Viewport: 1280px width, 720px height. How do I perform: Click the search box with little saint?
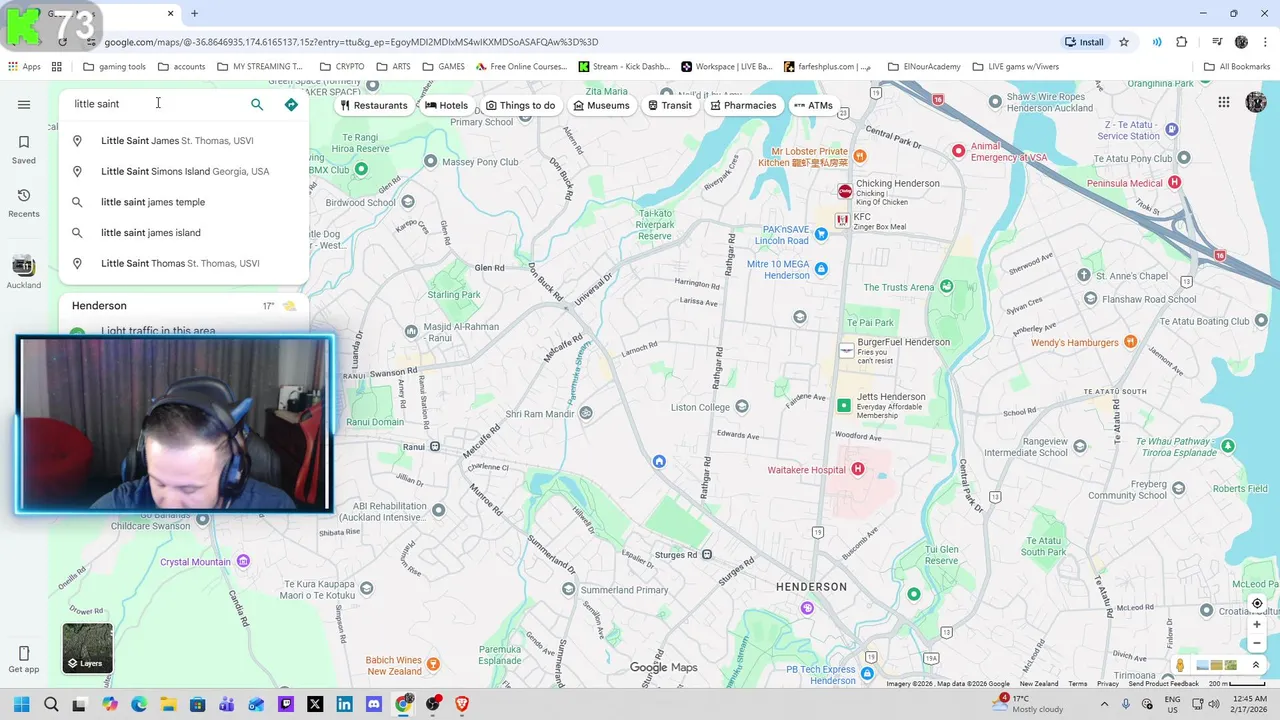[x=155, y=104]
